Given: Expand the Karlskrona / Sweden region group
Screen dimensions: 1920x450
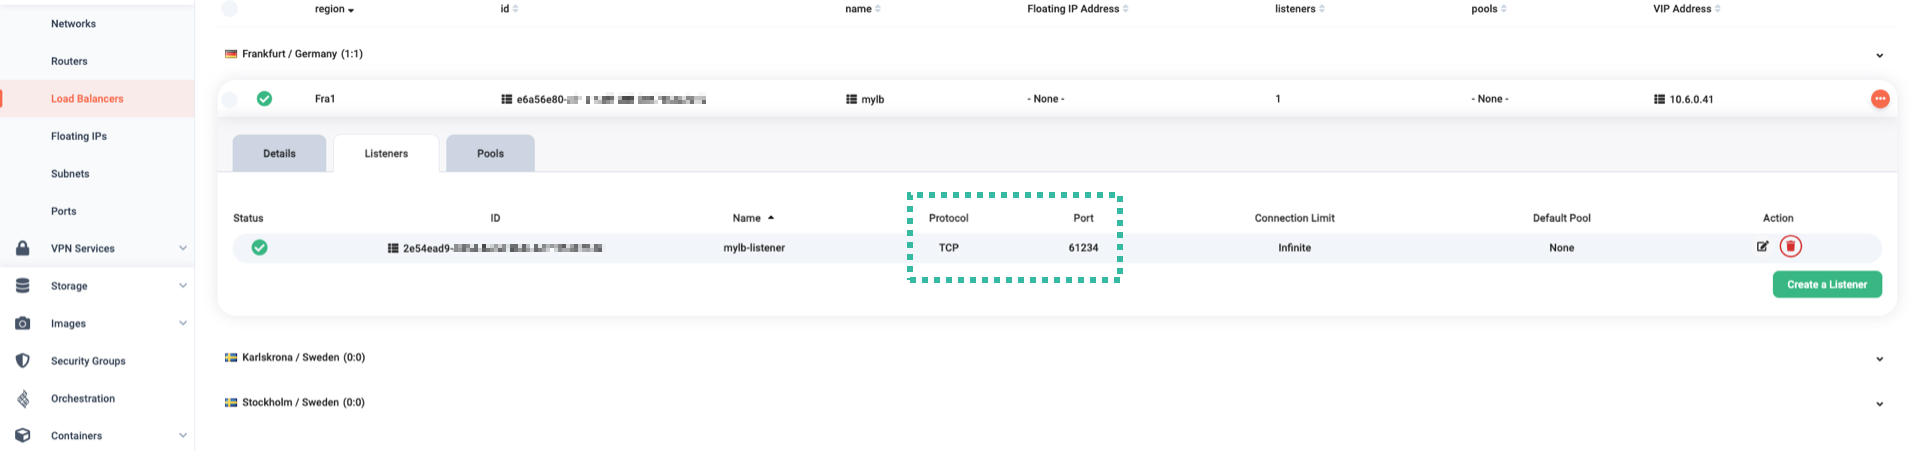Looking at the screenshot, I should coord(1880,359).
